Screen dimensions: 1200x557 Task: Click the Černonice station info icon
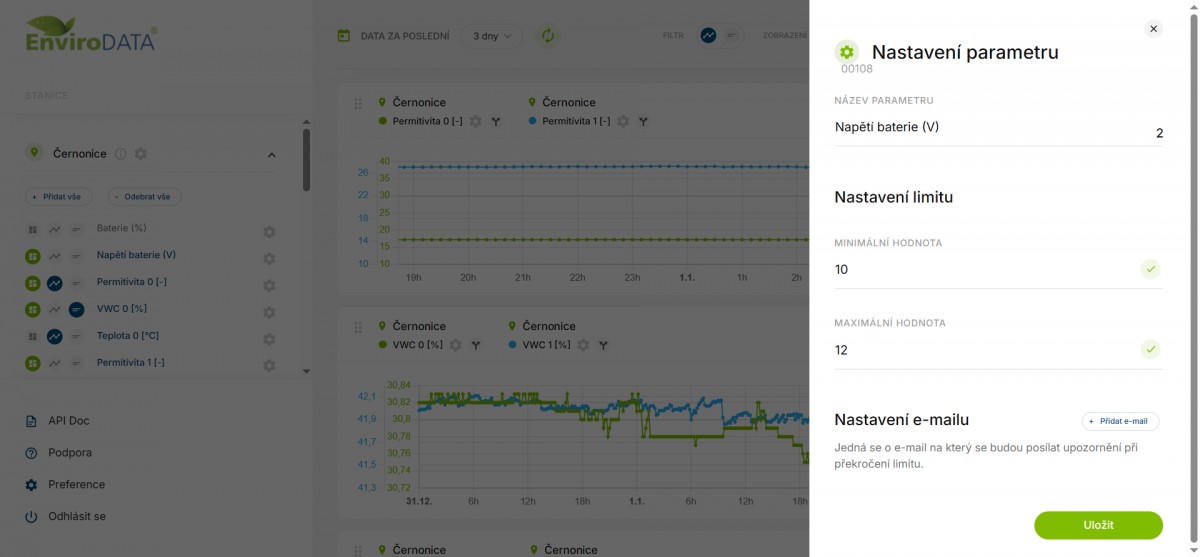[x=121, y=154]
